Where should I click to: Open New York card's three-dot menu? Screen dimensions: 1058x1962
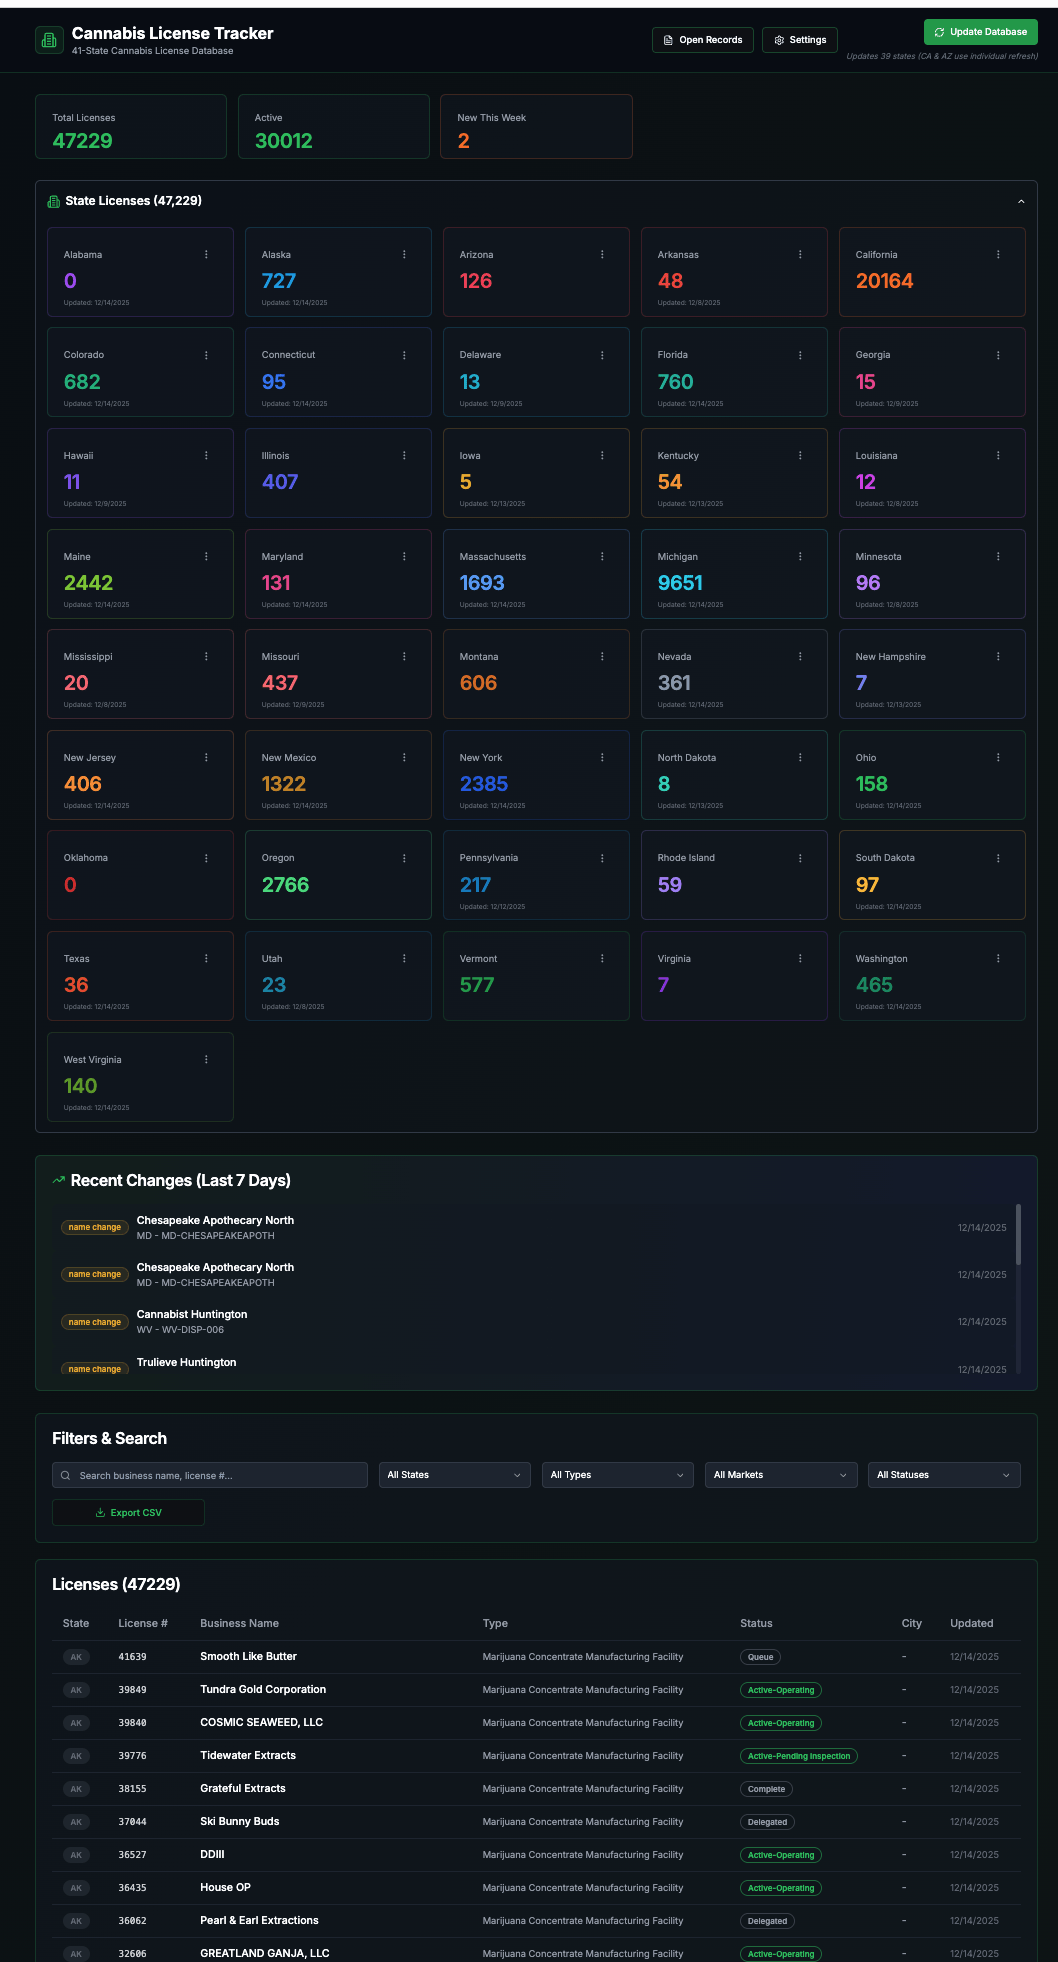click(602, 758)
